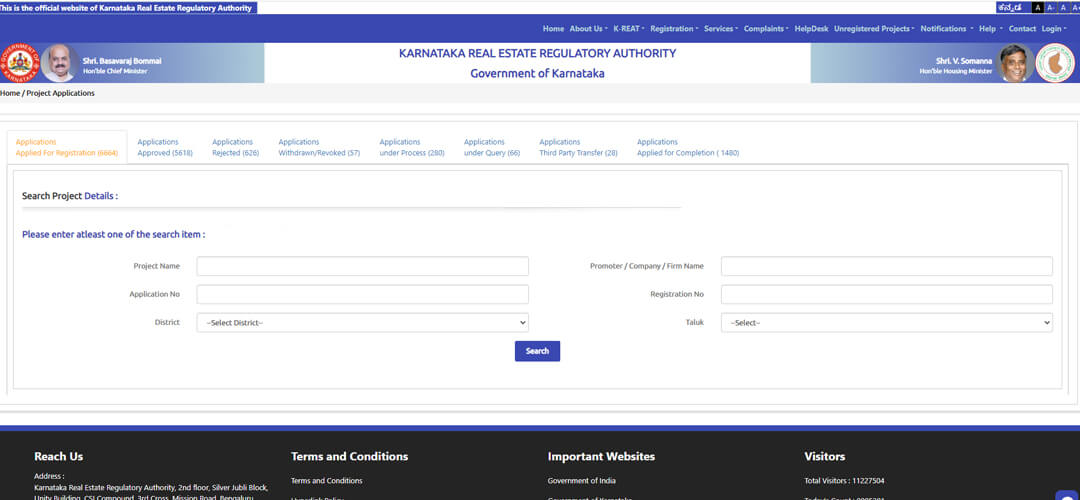The width and height of the screenshot is (1080, 500).
Task: Open the Login menu
Action: [x=1054, y=29]
